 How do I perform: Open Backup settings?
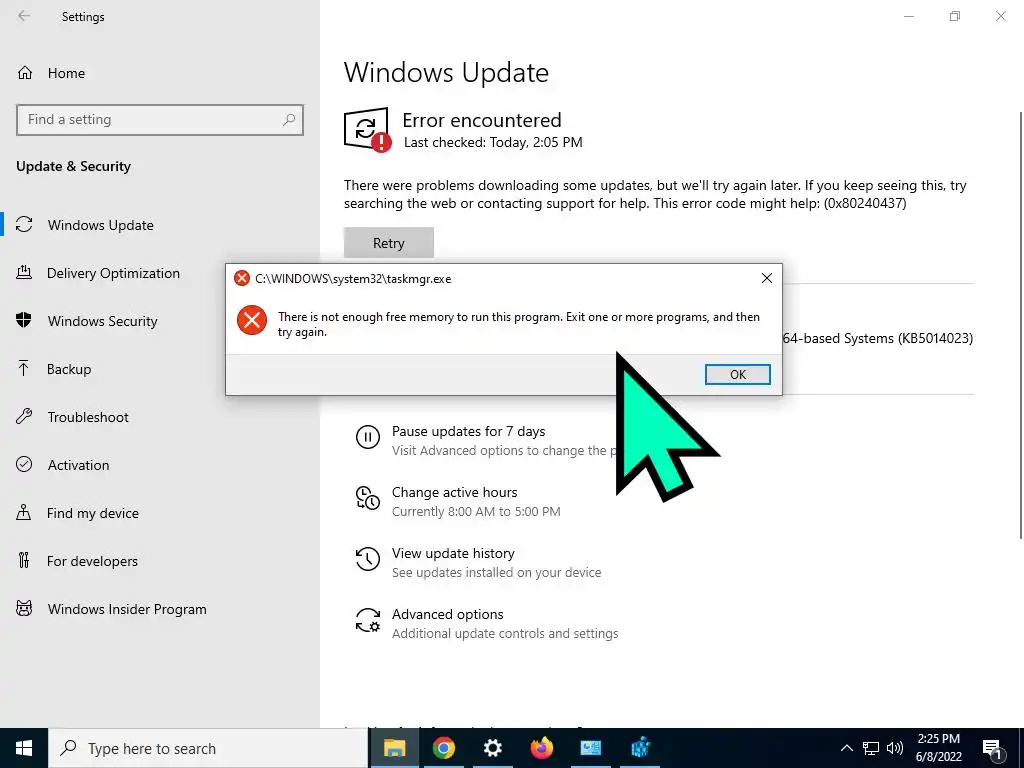(69, 369)
